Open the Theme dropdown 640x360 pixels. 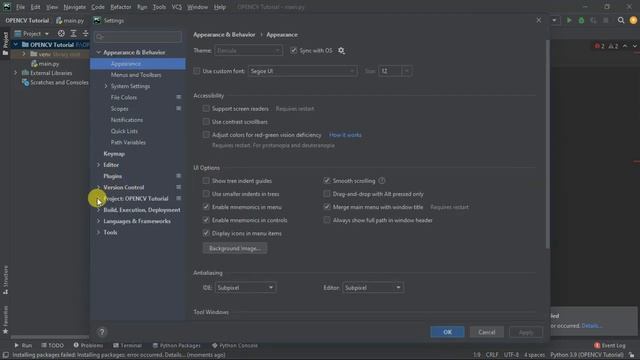point(248,51)
